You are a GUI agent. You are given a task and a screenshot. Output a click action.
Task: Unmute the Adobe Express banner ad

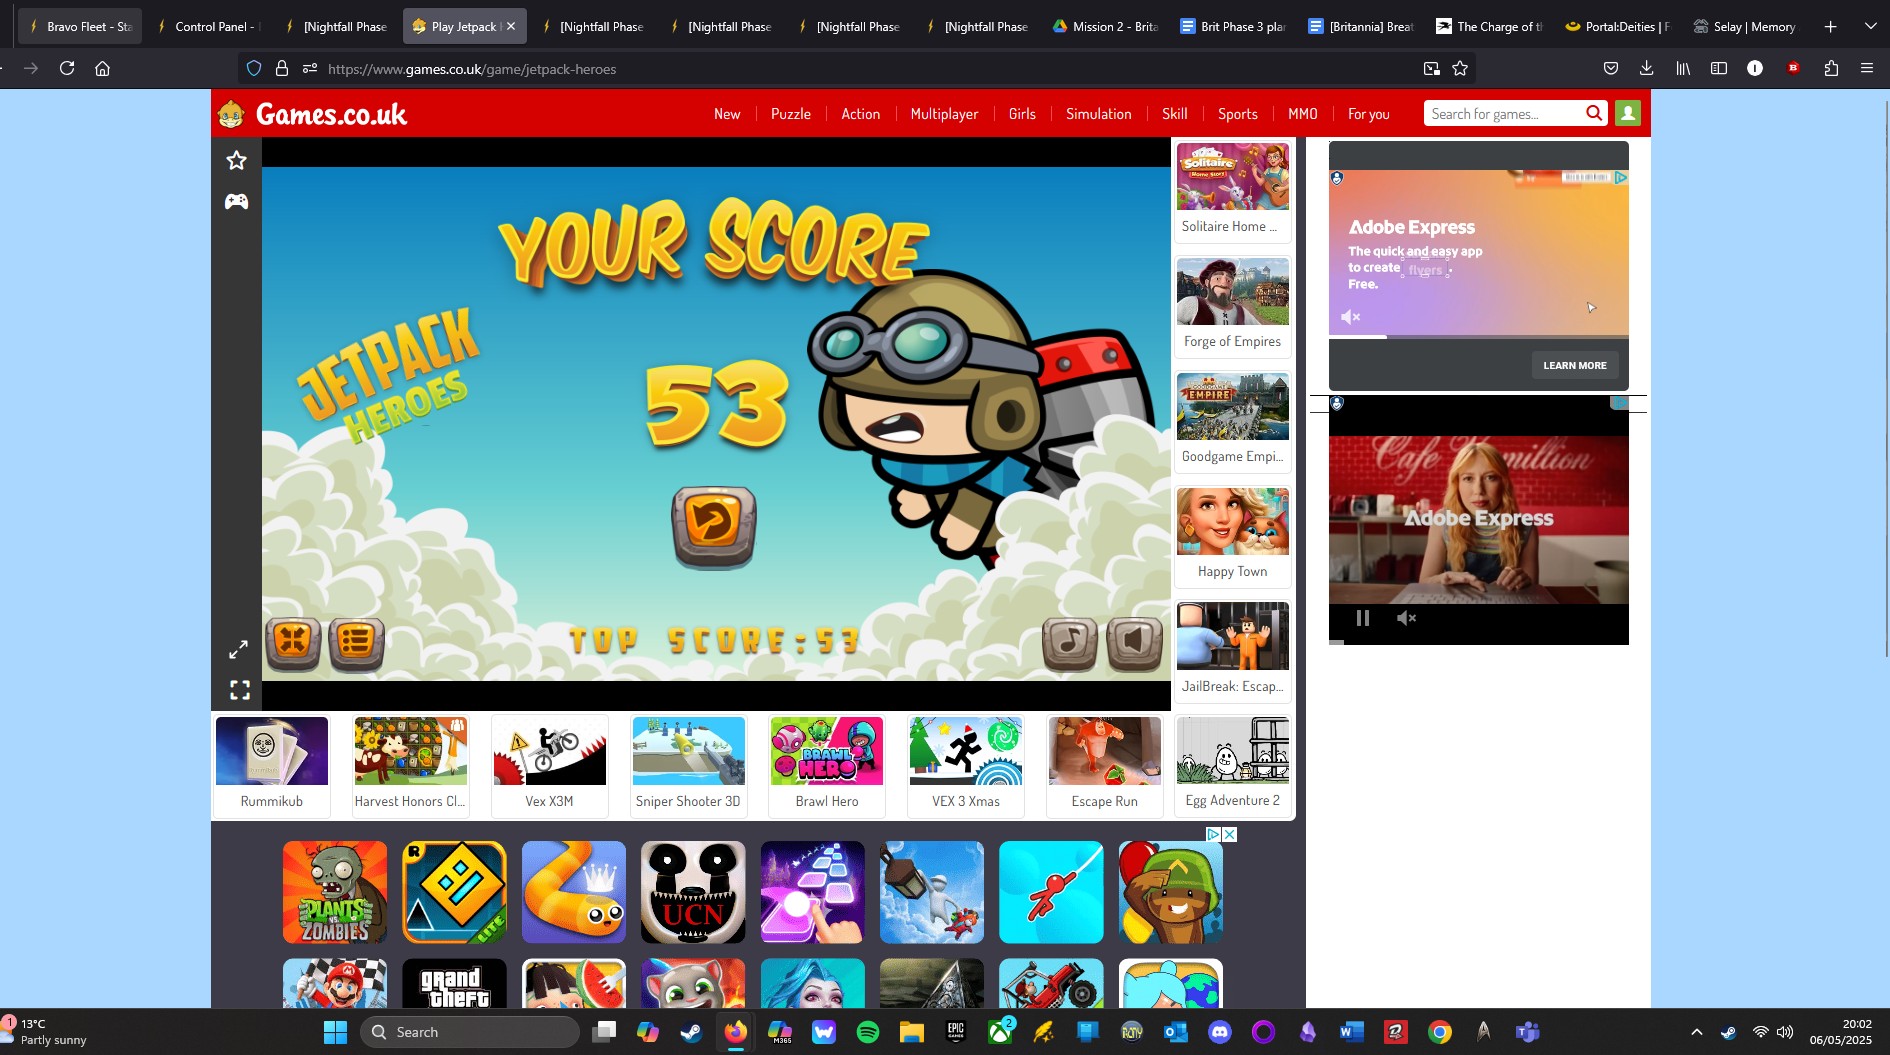(x=1351, y=317)
